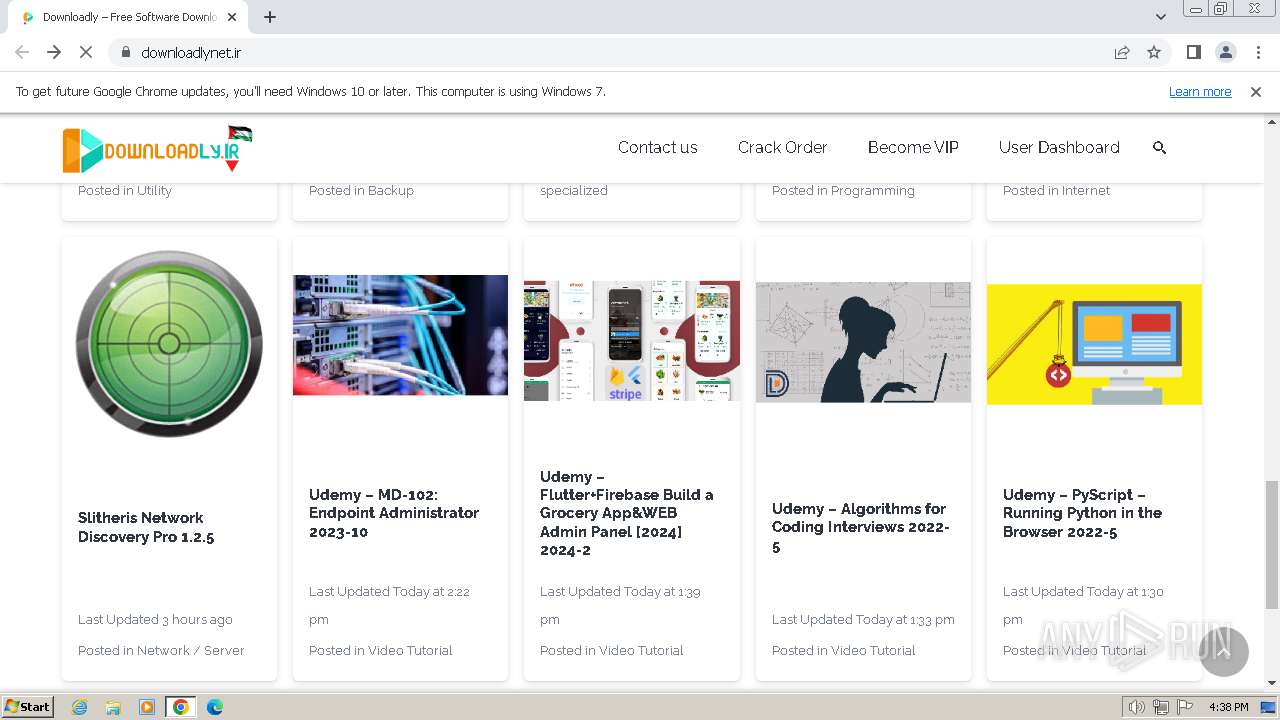Open Become VIP menu item
This screenshot has height=720, width=1280.
coord(913,147)
